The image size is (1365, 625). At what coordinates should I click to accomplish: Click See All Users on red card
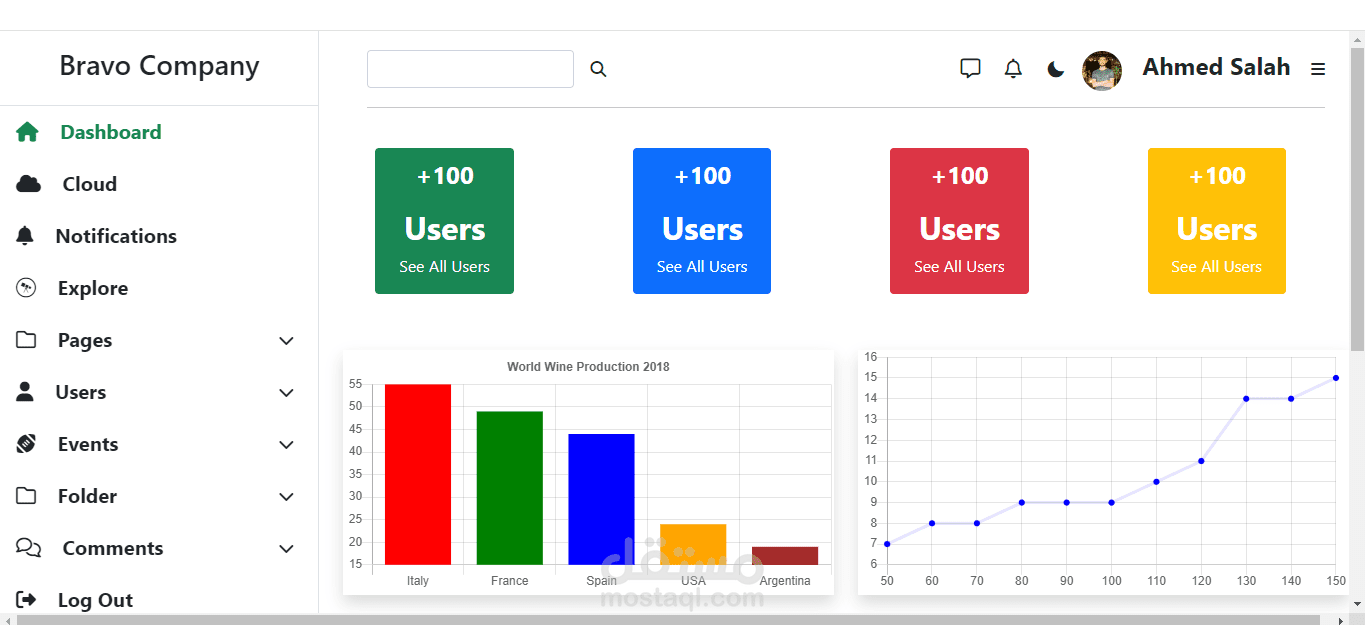pos(959,267)
